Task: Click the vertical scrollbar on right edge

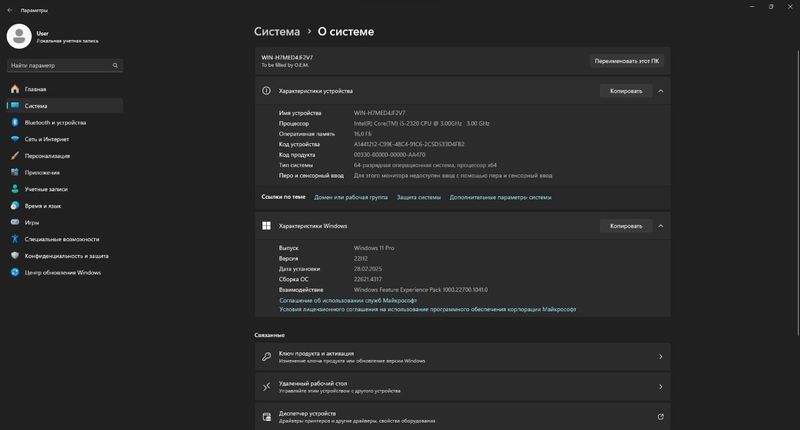Action: [x=798, y=193]
